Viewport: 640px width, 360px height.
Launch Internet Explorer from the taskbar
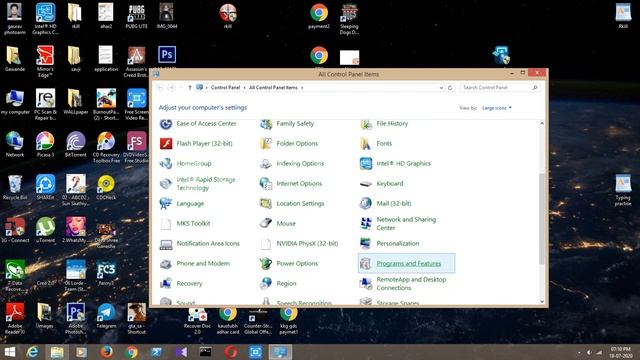click(33, 352)
